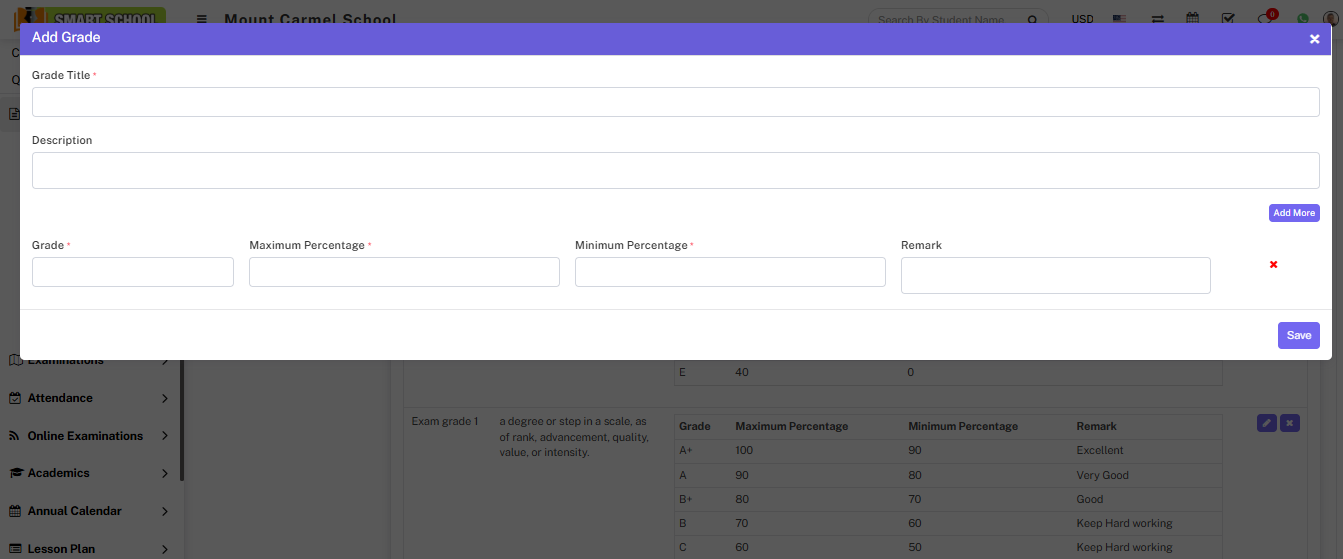Image resolution: width=1343 pixels, height=559 pixels.
Task: Open the task checklist icon in header
Action: pos(1228,18)
